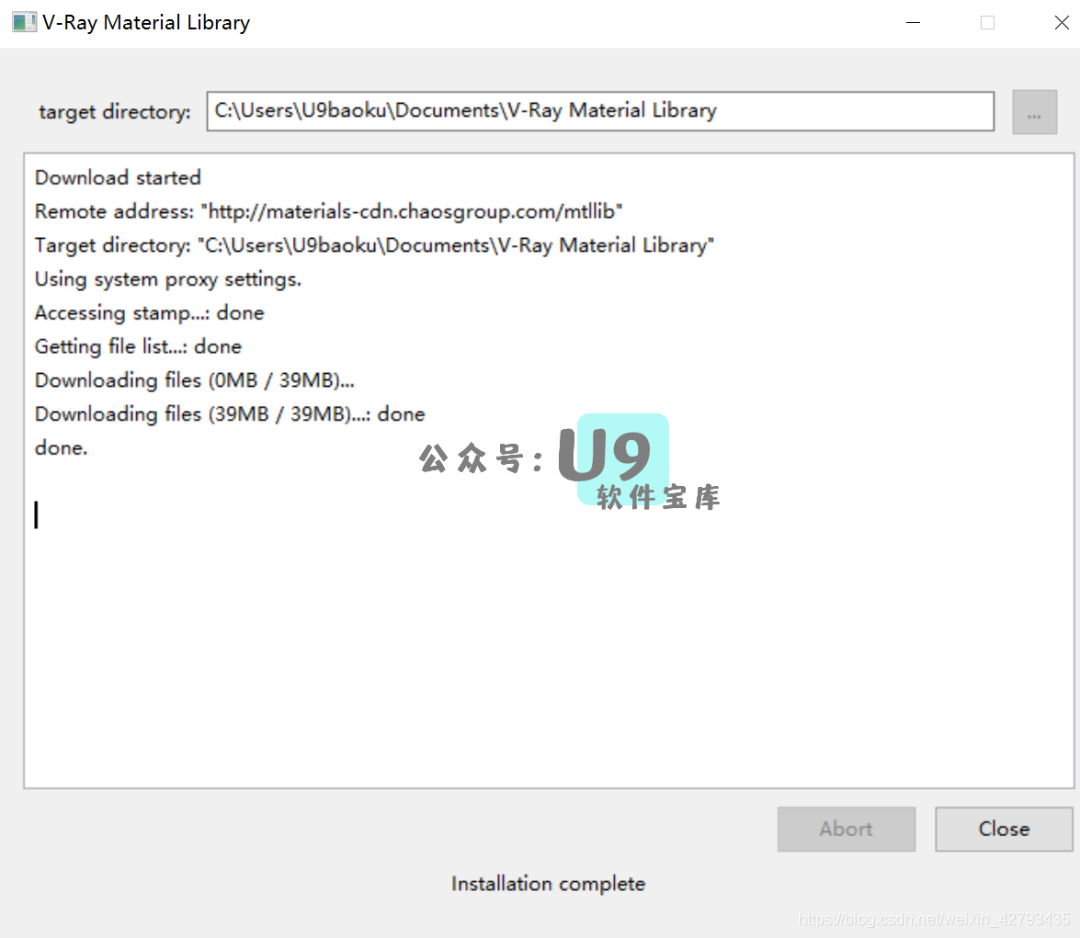Image resolution: width=1080 pixels, height=938 pixels.
Task: Click the disabled maximize window button
Action: click(x=987, y=23)
